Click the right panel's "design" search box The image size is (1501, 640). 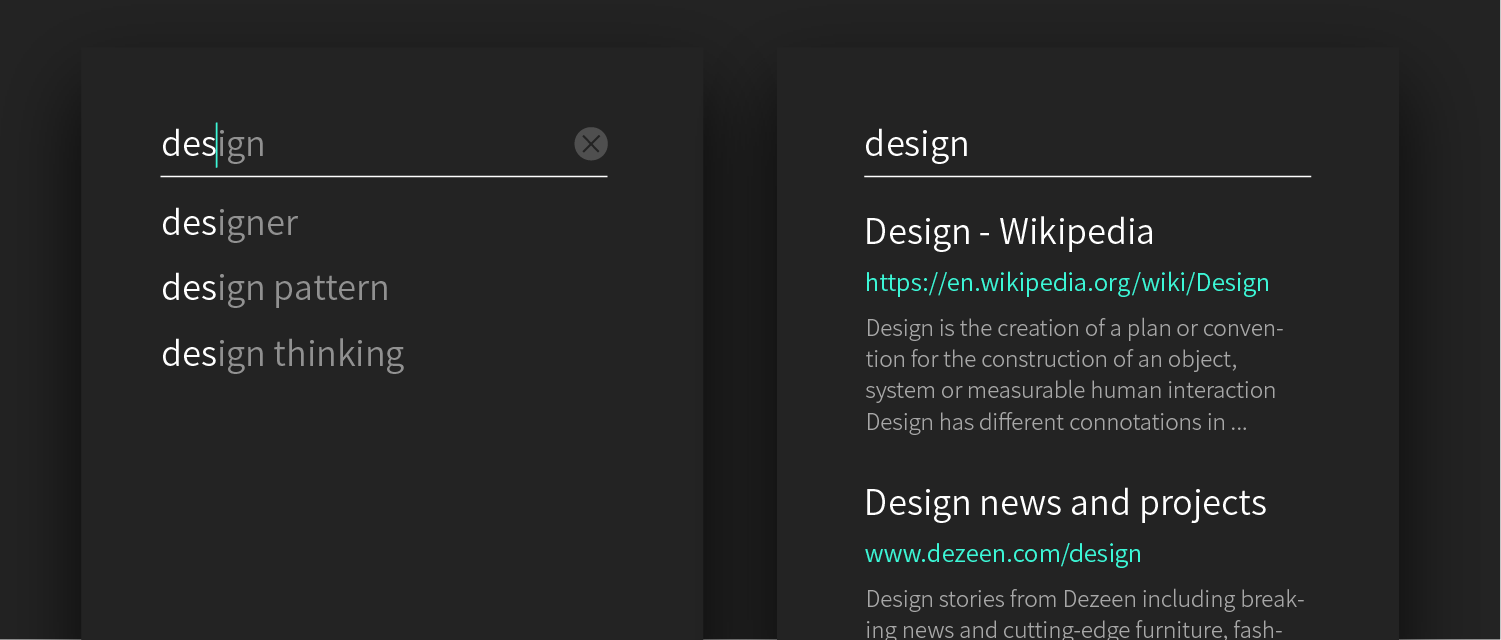[1087, 144]
